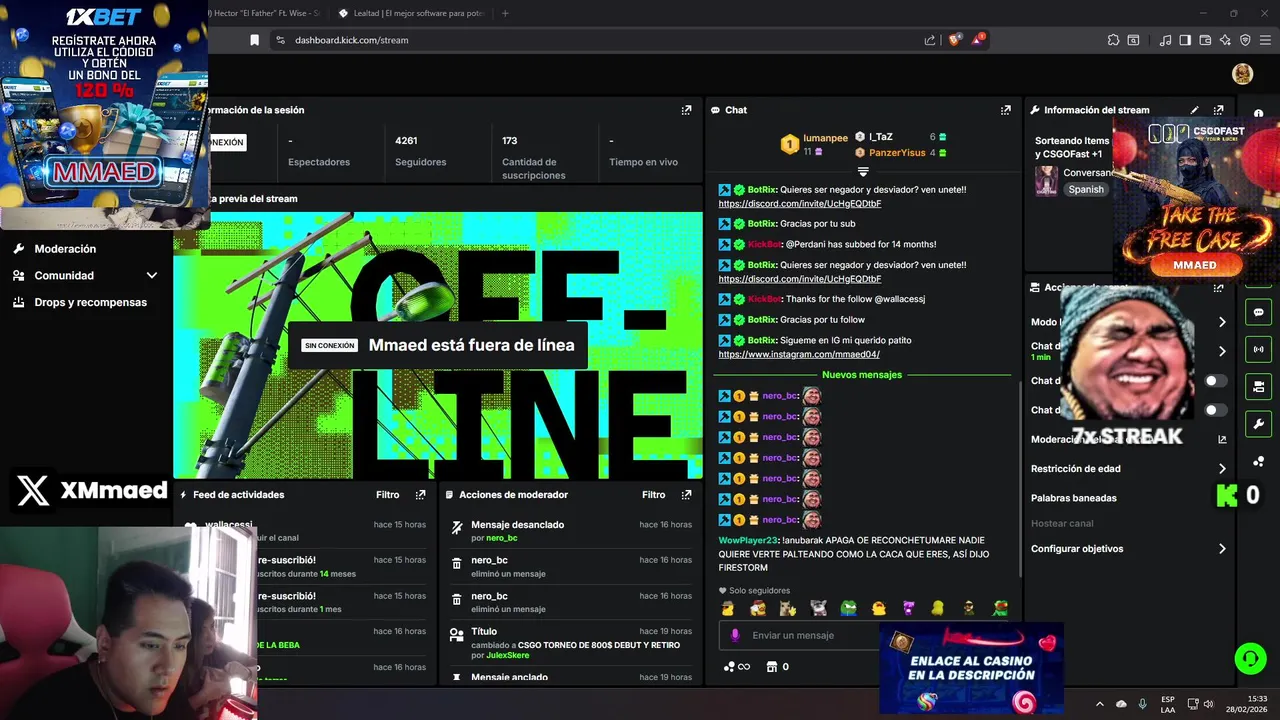Edit the stream information with pencil icon
1280x720 pixels.
tap(1194, 110)
